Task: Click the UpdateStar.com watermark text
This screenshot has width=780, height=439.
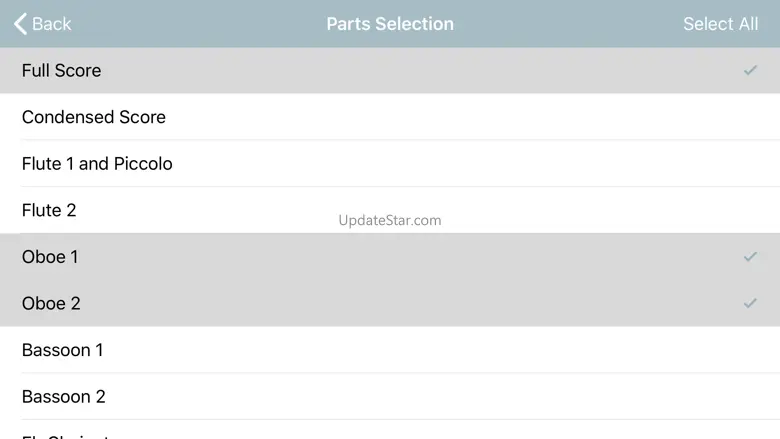Action: tap(390, 220)
